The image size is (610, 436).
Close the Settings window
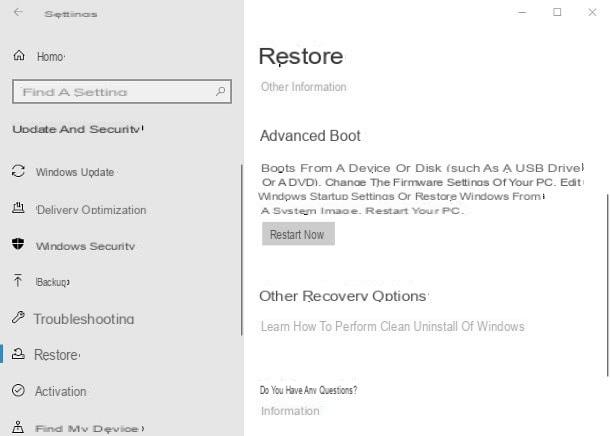(x=592, y=12)
